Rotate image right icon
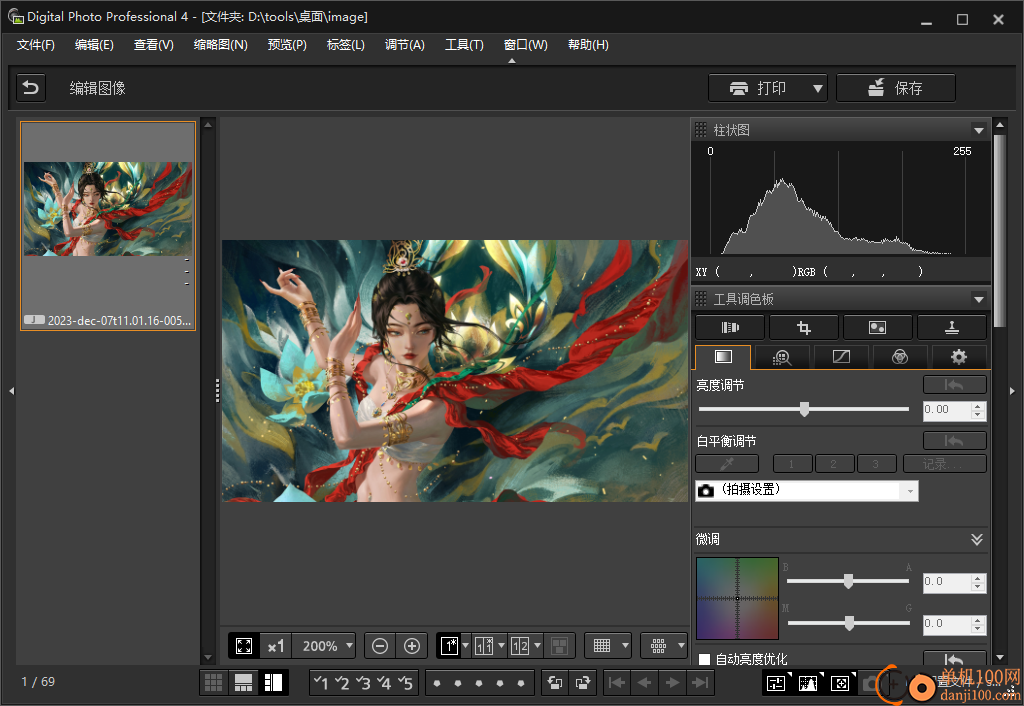The height and width of the screenshot is (706, 1024). click(x=582, y=683)
